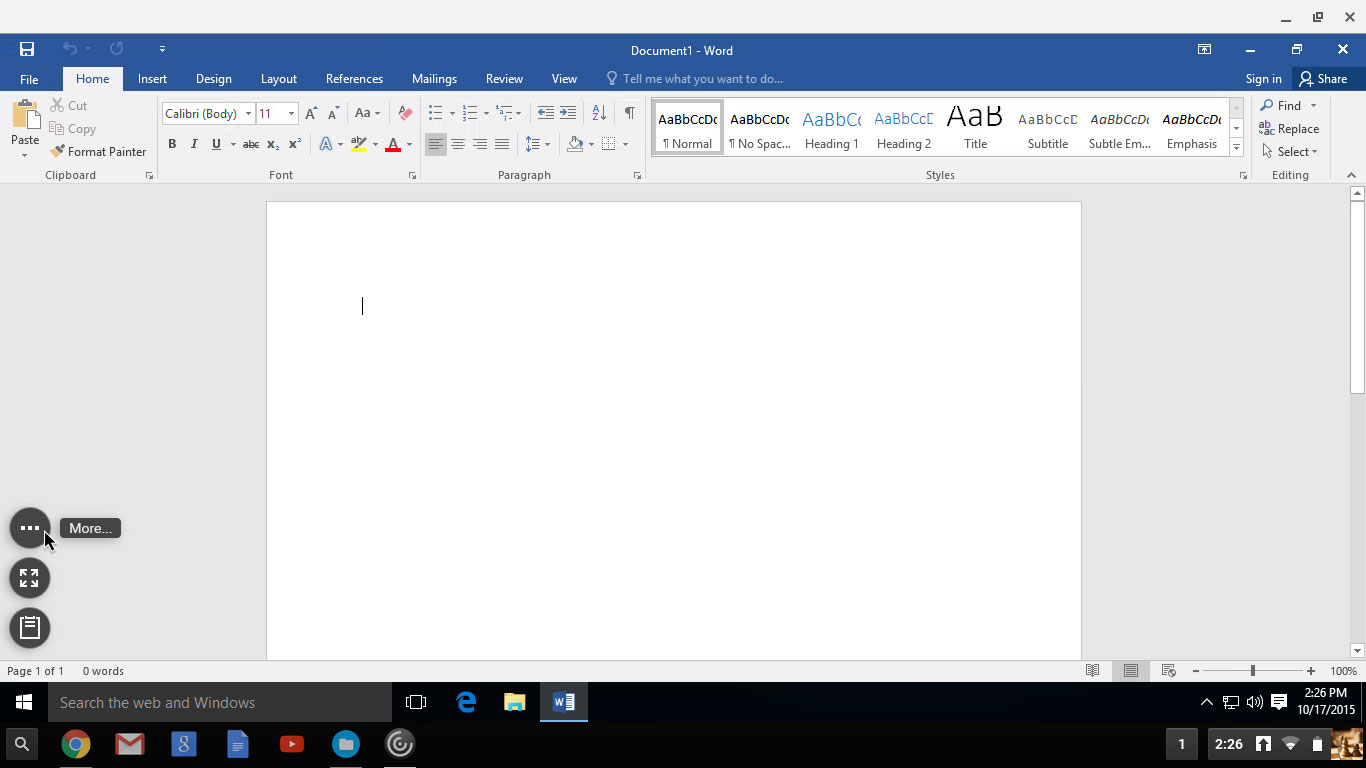Switch to the Design tab

[213, 79]
